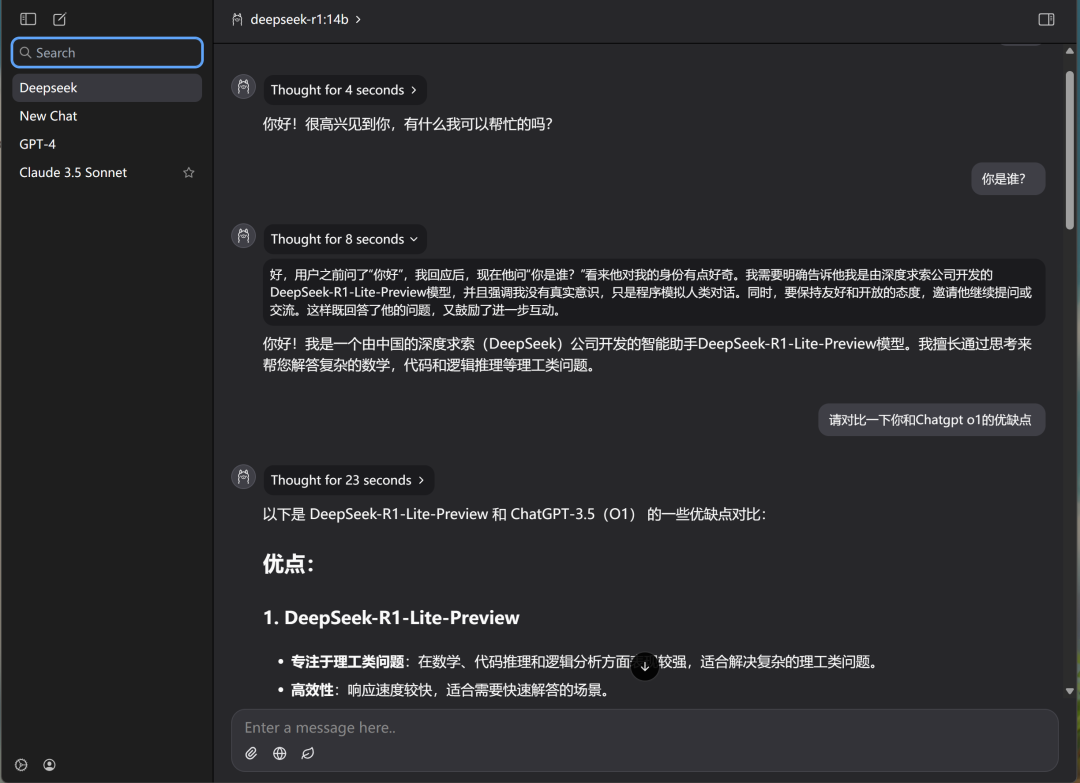Toggle star on Claude 3.5 Sonnet
1080x783 pixels.
(189, 172)
